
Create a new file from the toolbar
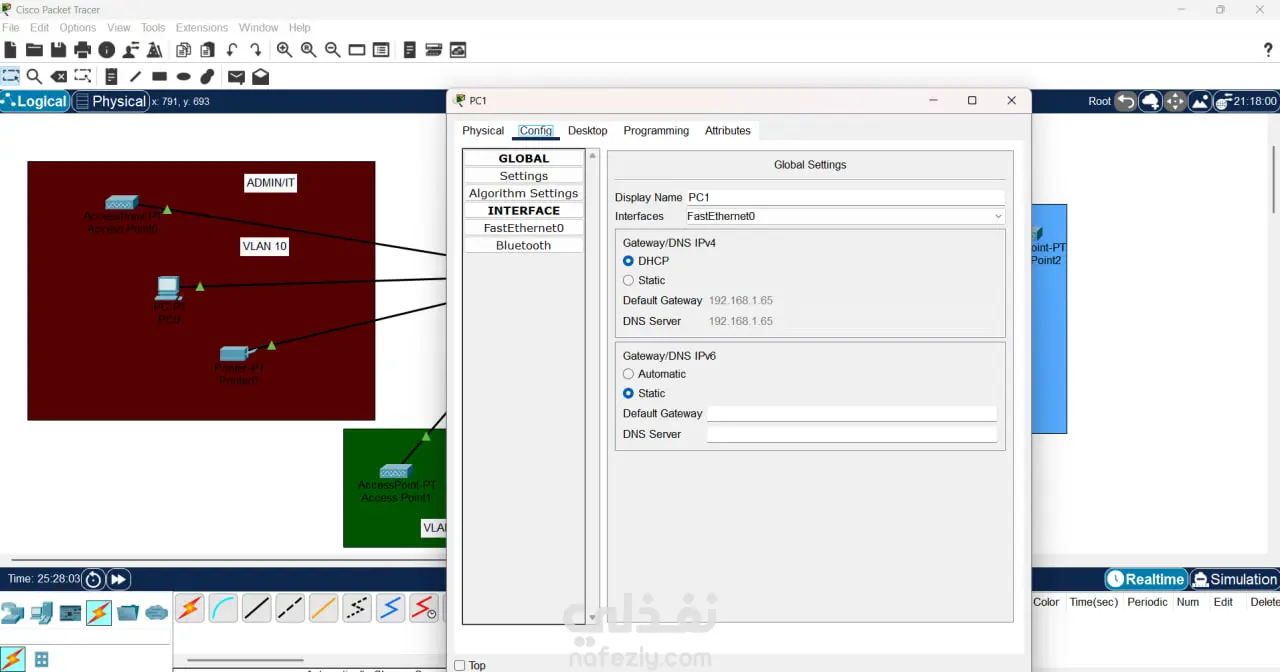tap(10, 50)
